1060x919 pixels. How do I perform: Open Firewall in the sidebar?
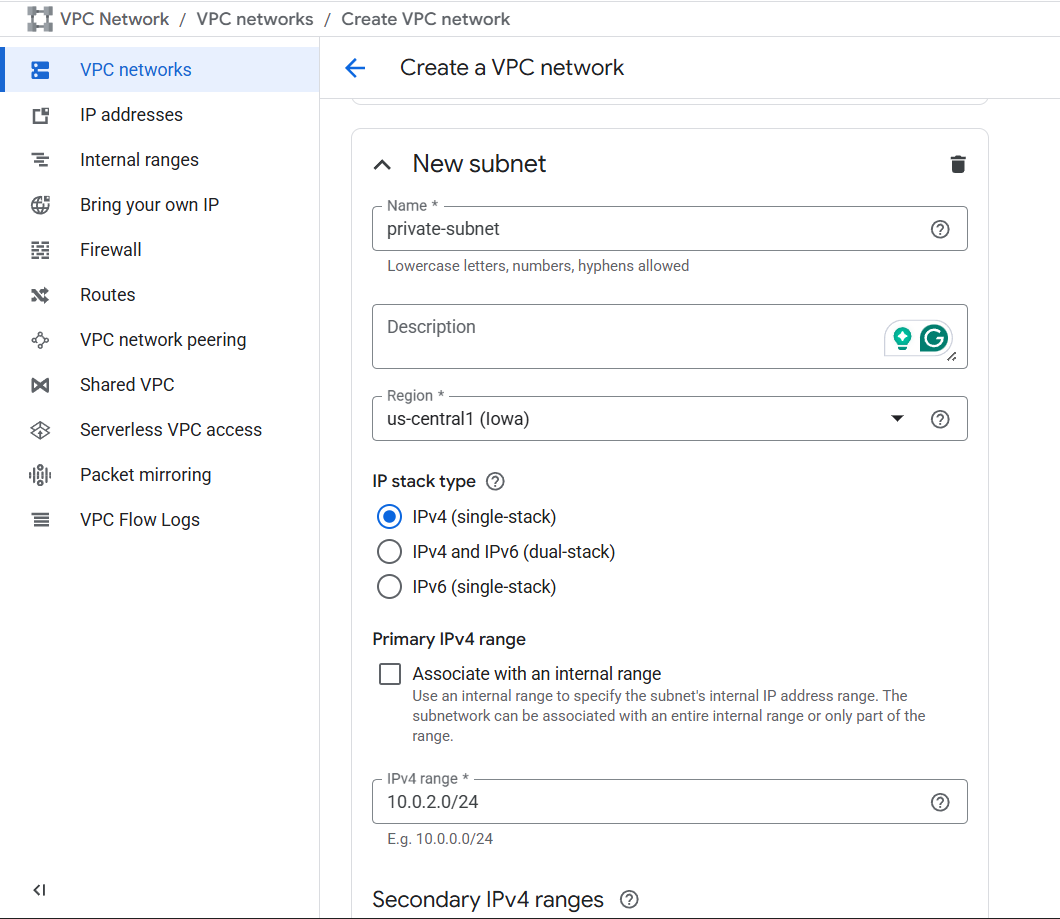tap(110, 250)
